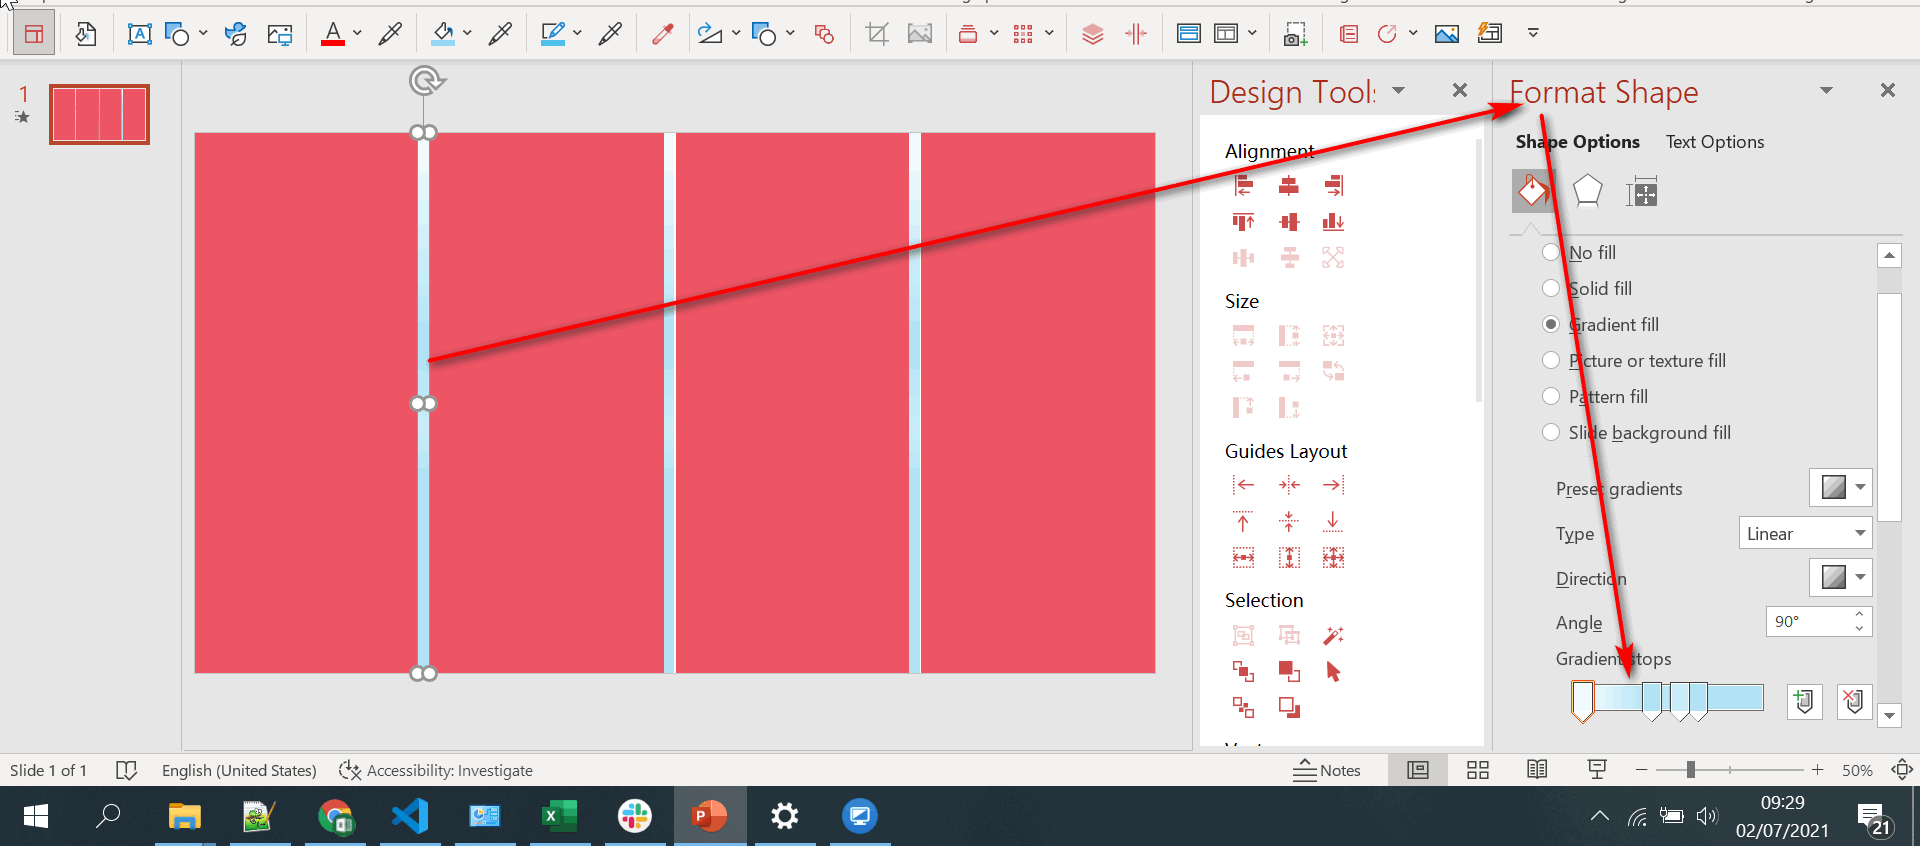The width and height of the screenshot is (1920, 846).
Task: Click the Align Middle icon under Alignment
Action: [1289, 221]
